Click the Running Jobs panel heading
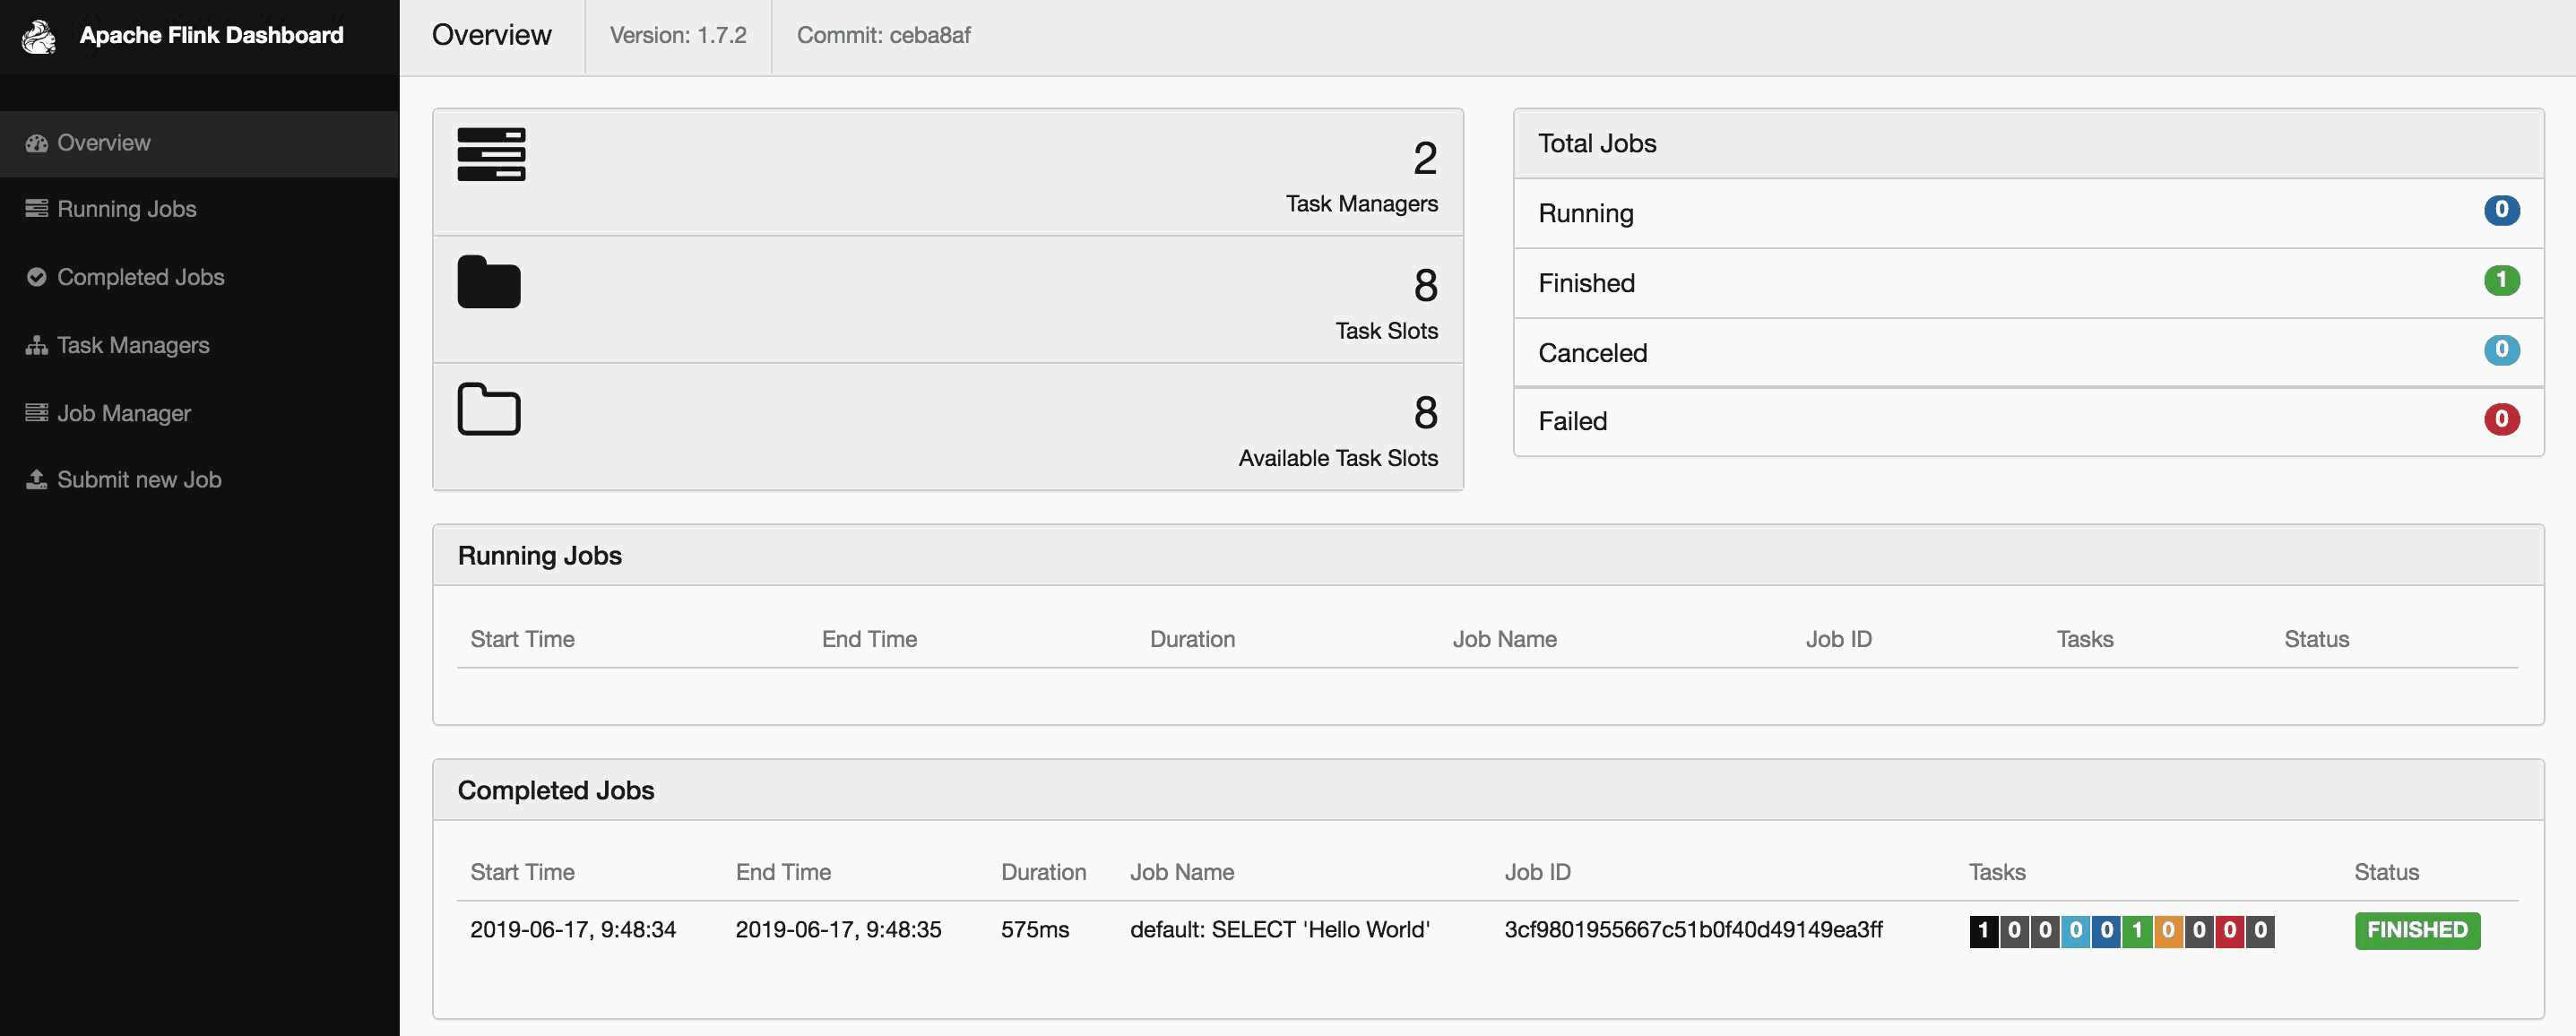The height and width of the screenshot is (1036, 2576). tap(539, 555)
